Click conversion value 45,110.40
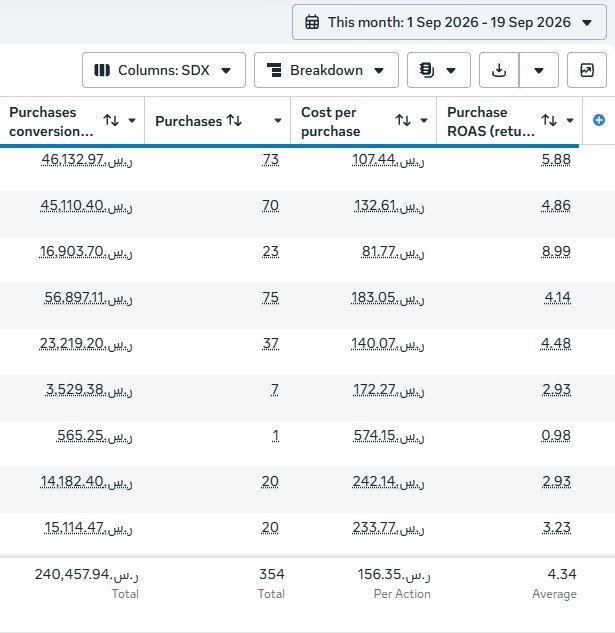This screenshot has width=615, height=633. click(86, 206)
